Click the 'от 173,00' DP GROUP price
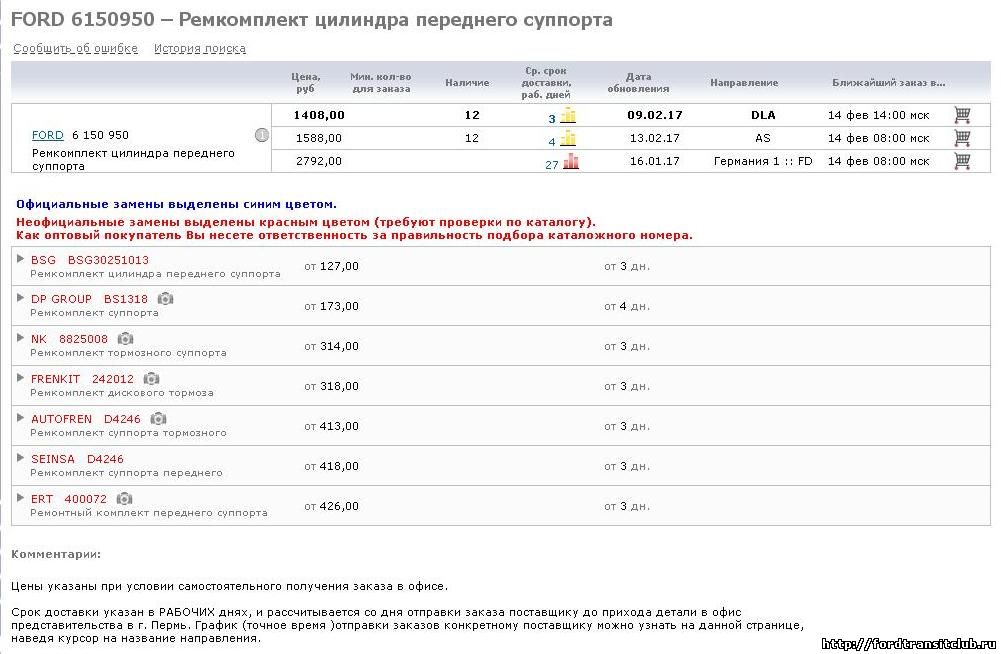 [331, 307]
